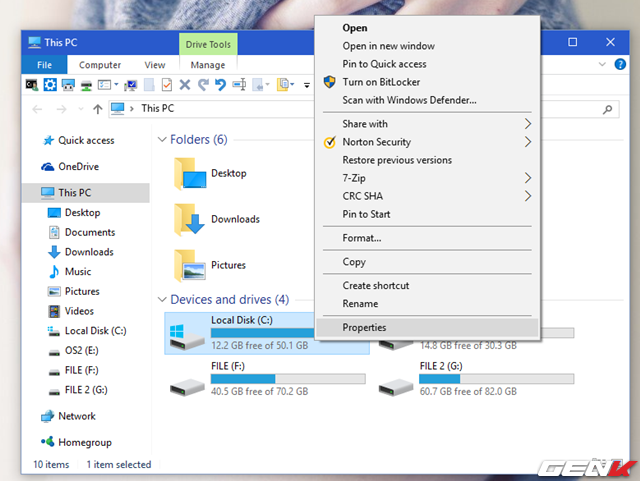Click the blue Undo arrow icon
This screenshot has height=481, width=640.
coord(222,85)
